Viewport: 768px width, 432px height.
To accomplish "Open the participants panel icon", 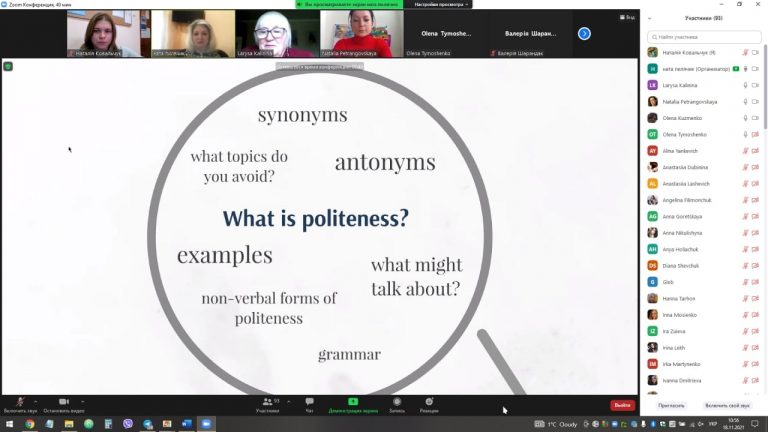I will click(x=267, y=402).
